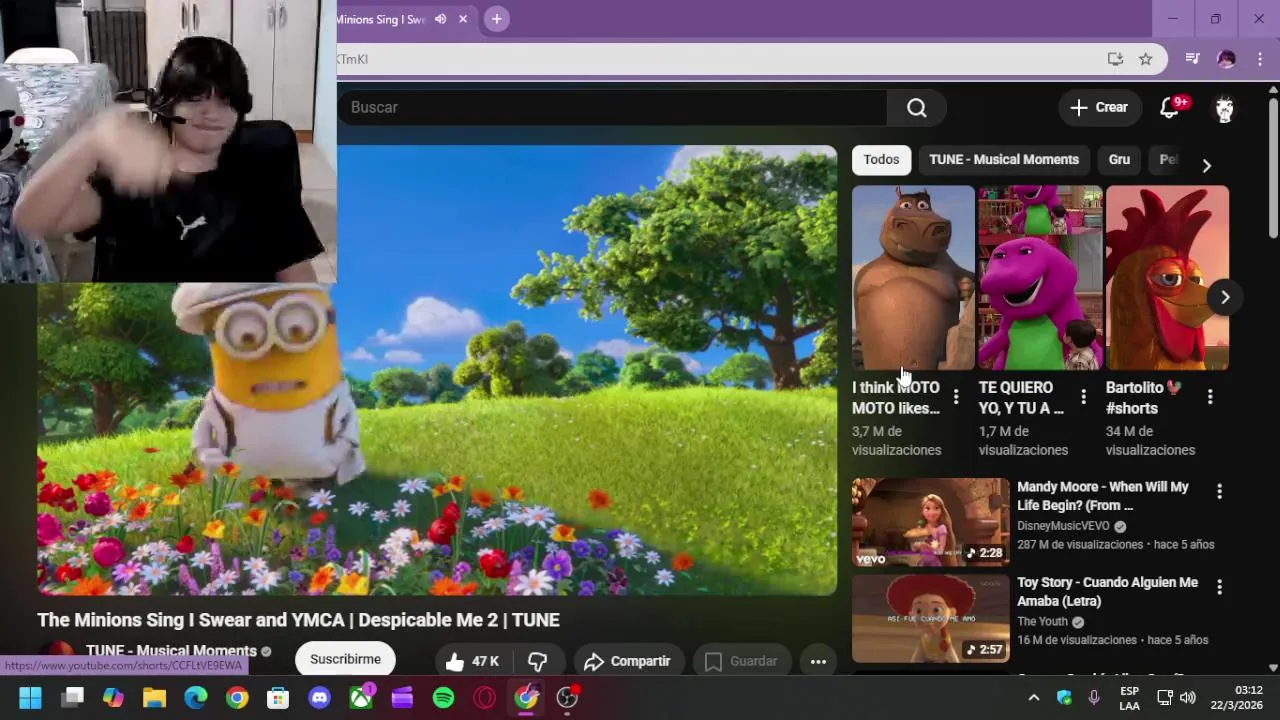Show next Shorts with the arrow
Image resolution: width=1280 pixels, height=720 pixels.
(x=1225, y=297)
